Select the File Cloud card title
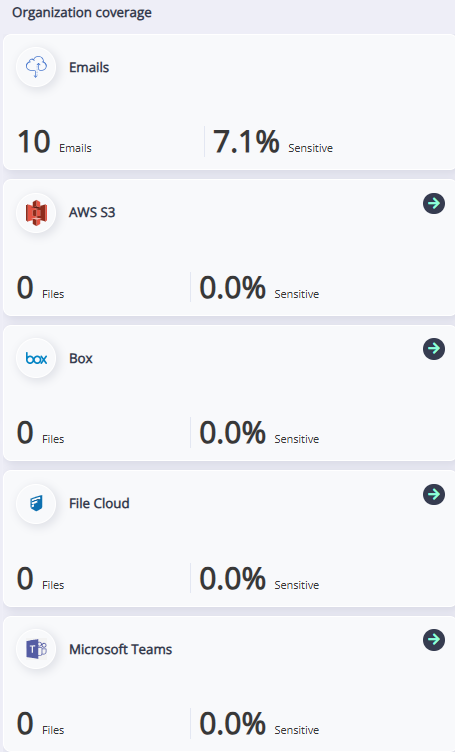The width and height of the screenshot is (455, 752). (x=99, y=503)
